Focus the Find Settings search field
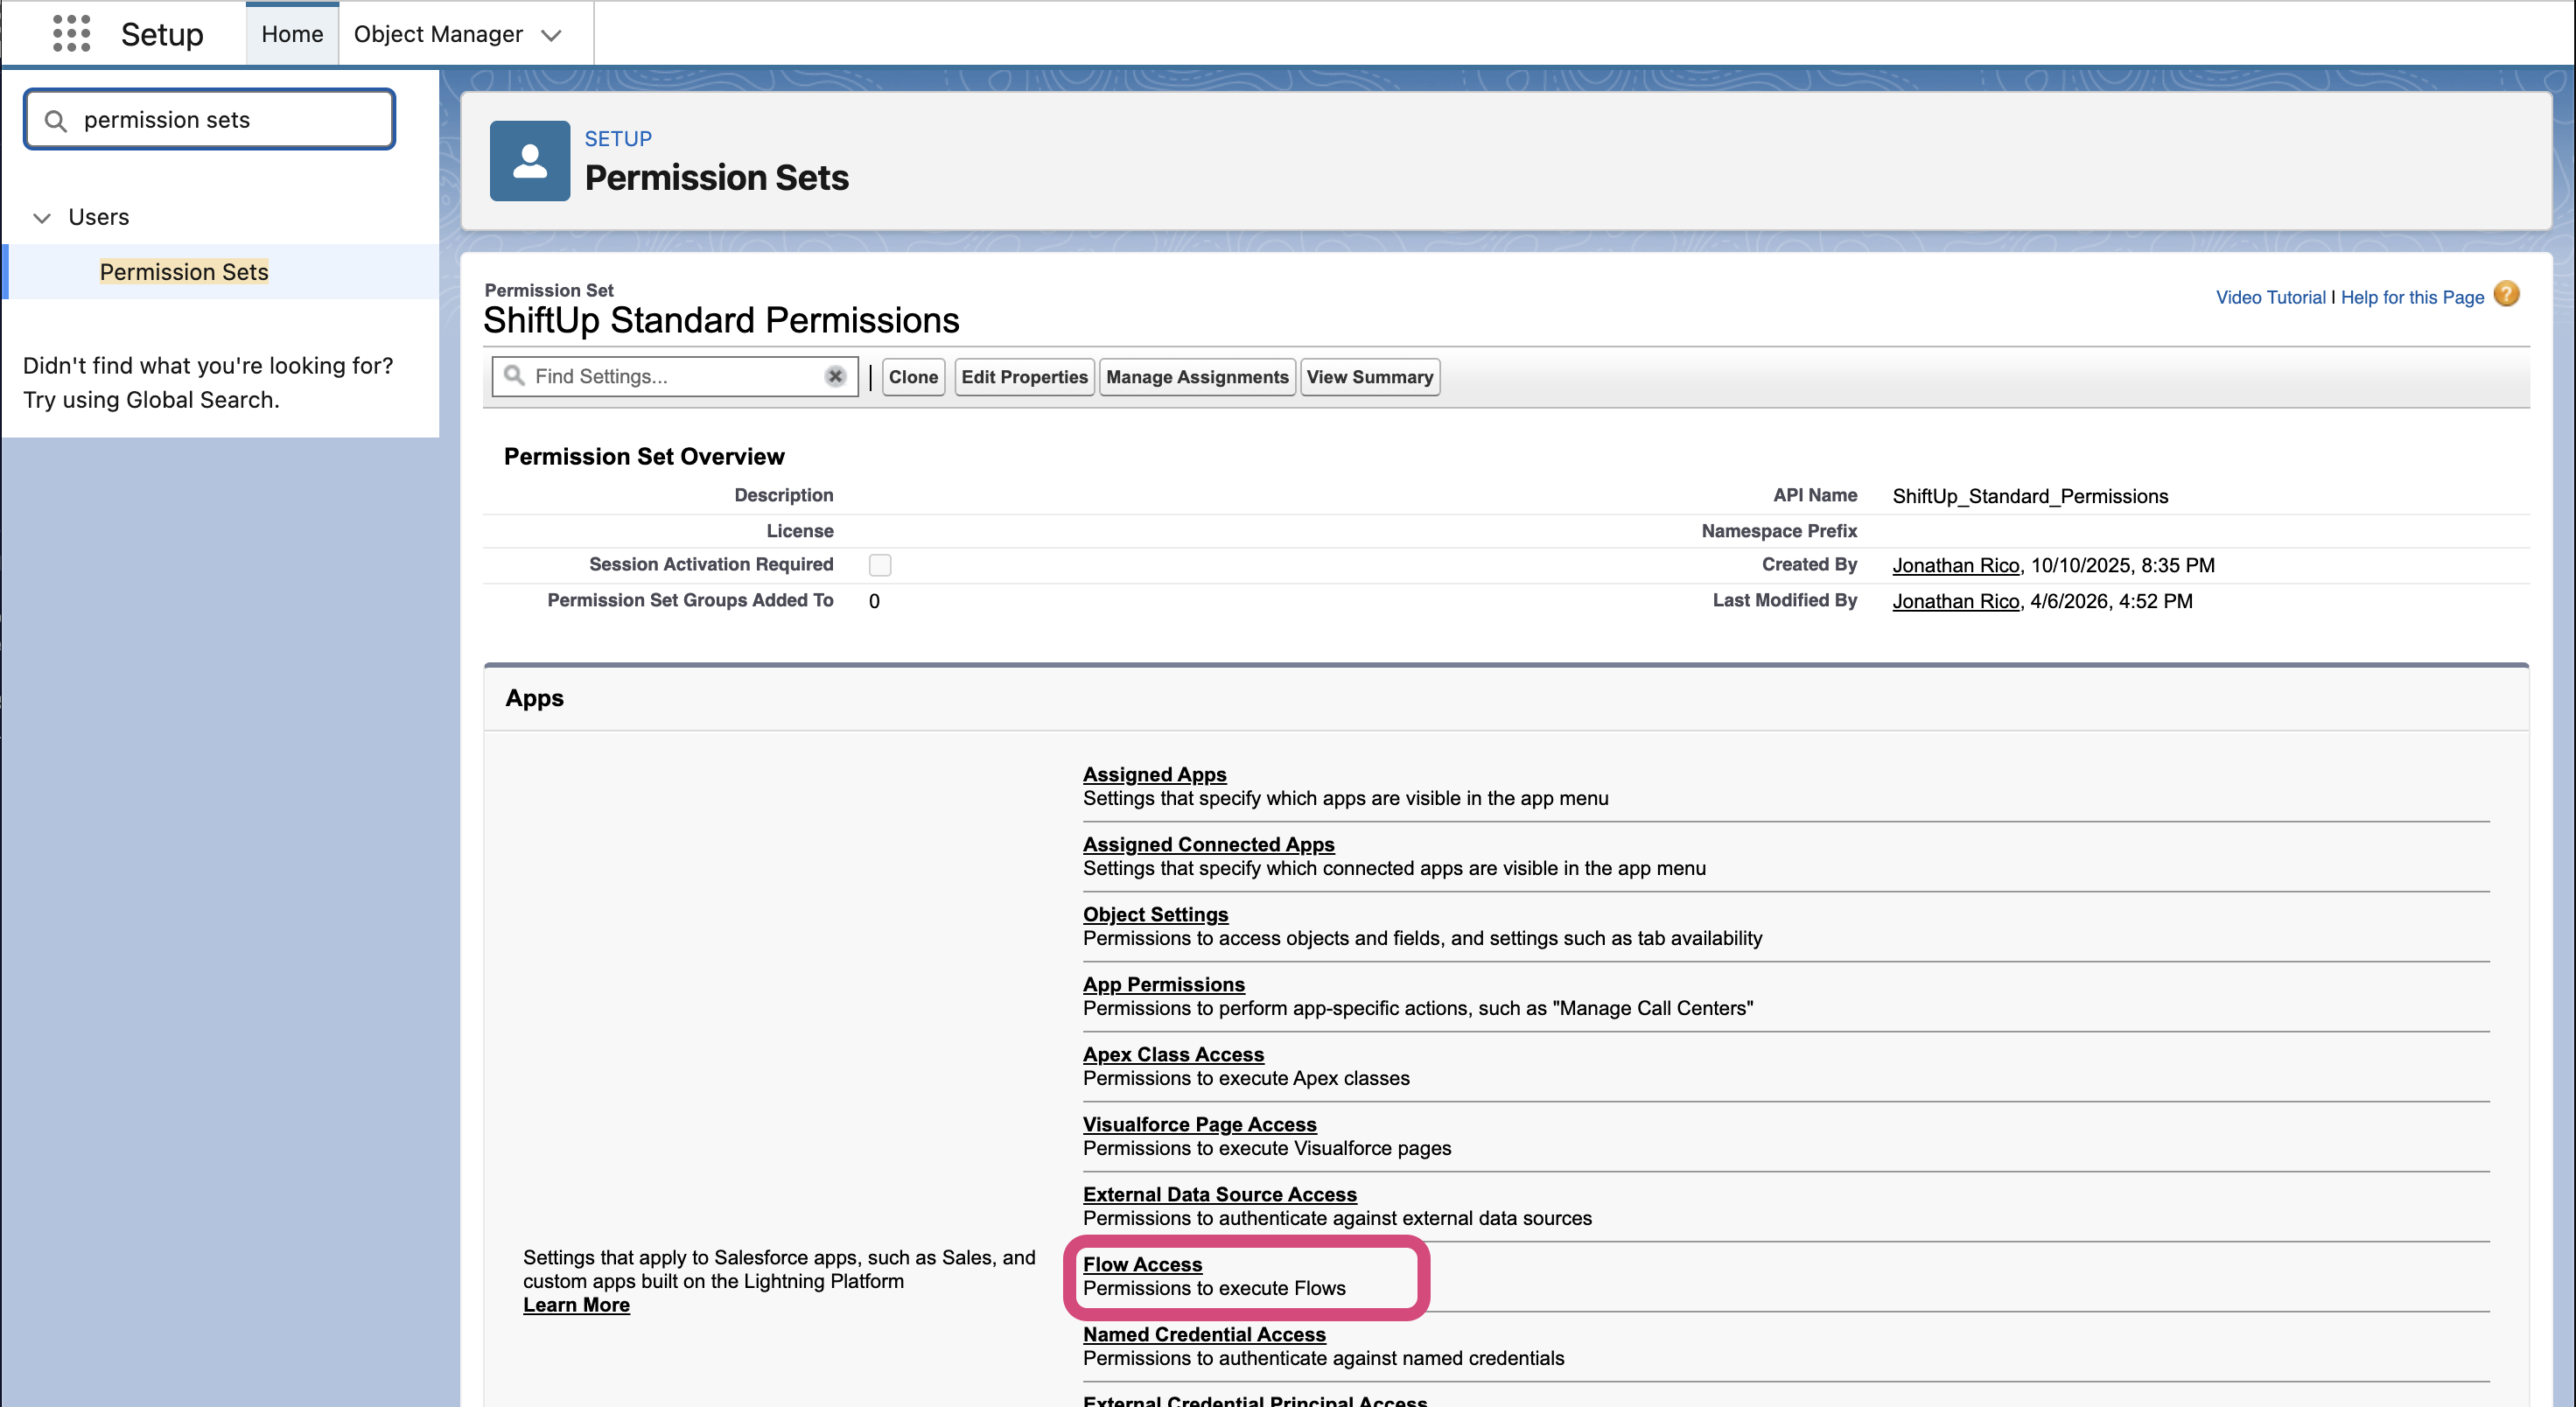 (x=675, y=377)
